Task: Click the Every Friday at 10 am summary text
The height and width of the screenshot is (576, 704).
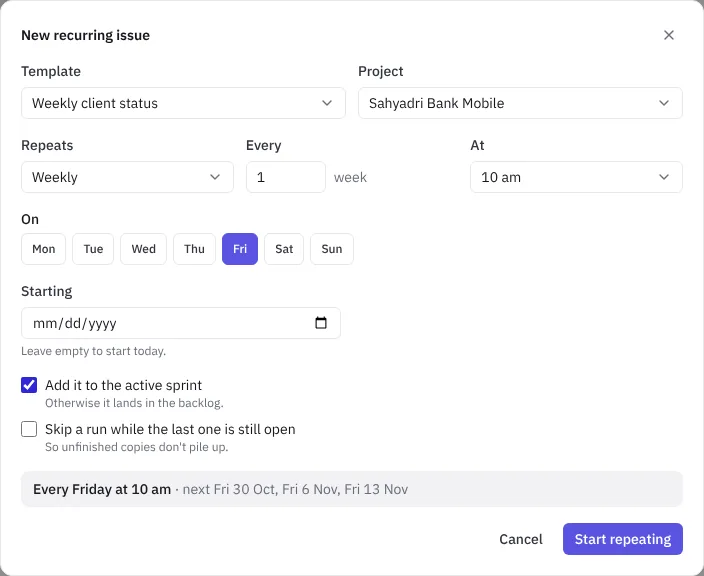Action: tap(102, 489)
